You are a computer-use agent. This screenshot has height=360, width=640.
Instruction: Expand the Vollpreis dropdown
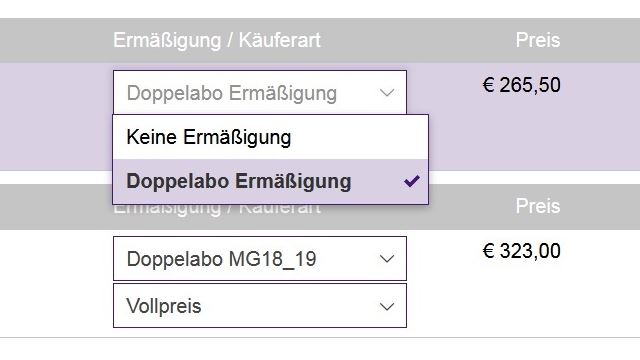pyautogui.click(x=260, y=306)
